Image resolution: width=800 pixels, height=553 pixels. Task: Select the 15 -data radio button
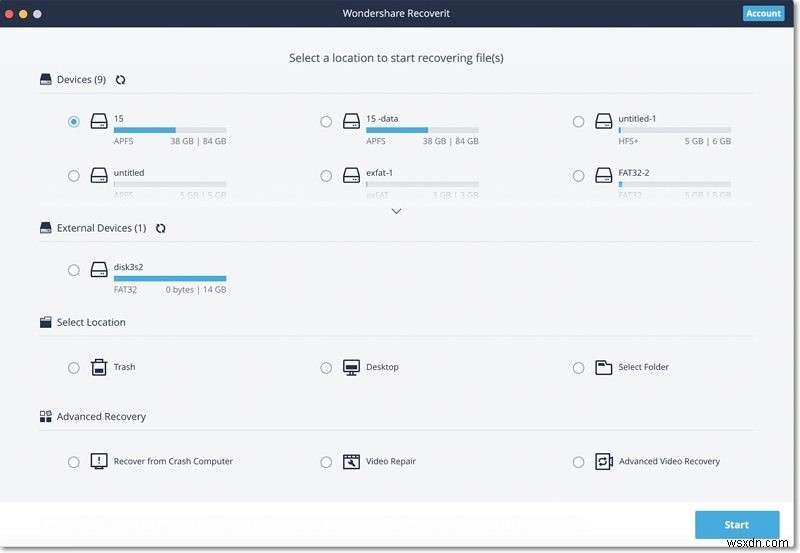click(326, 121)
